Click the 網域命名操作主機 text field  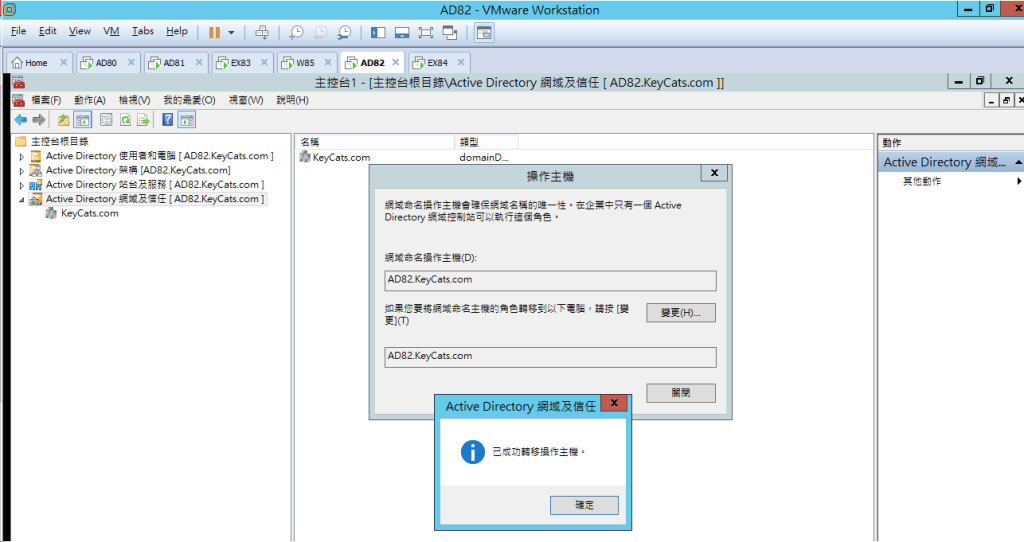click(551, 280)
